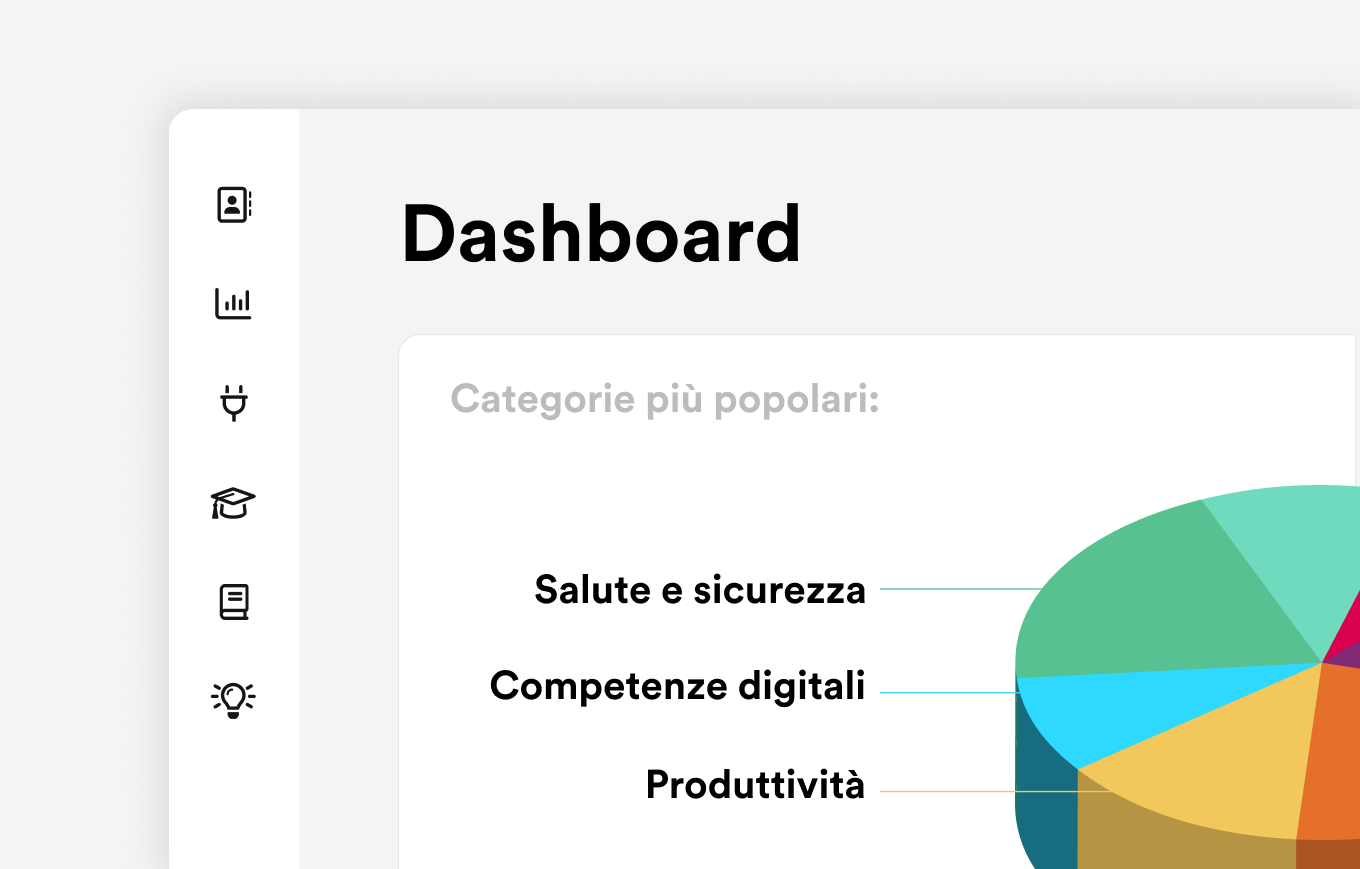Select the book library icon
Viewport: 1360px width, 869px height.
pos(234,602)
